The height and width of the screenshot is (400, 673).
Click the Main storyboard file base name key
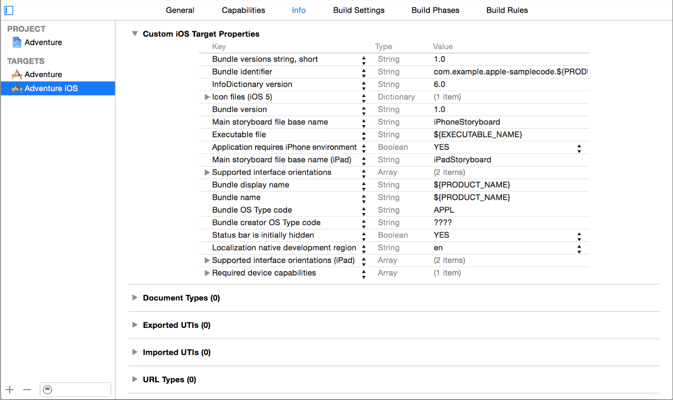pyautogui.click(x=270, y=122)
